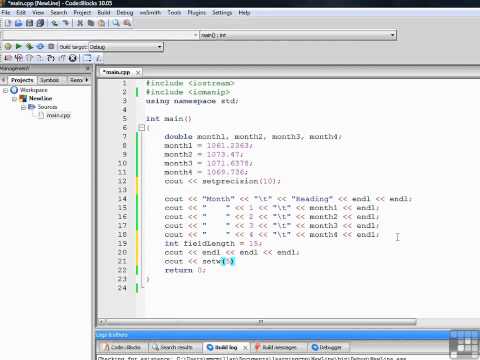Click the Debug/Continue icon
480x360 pixels.
tap(8, 58)
